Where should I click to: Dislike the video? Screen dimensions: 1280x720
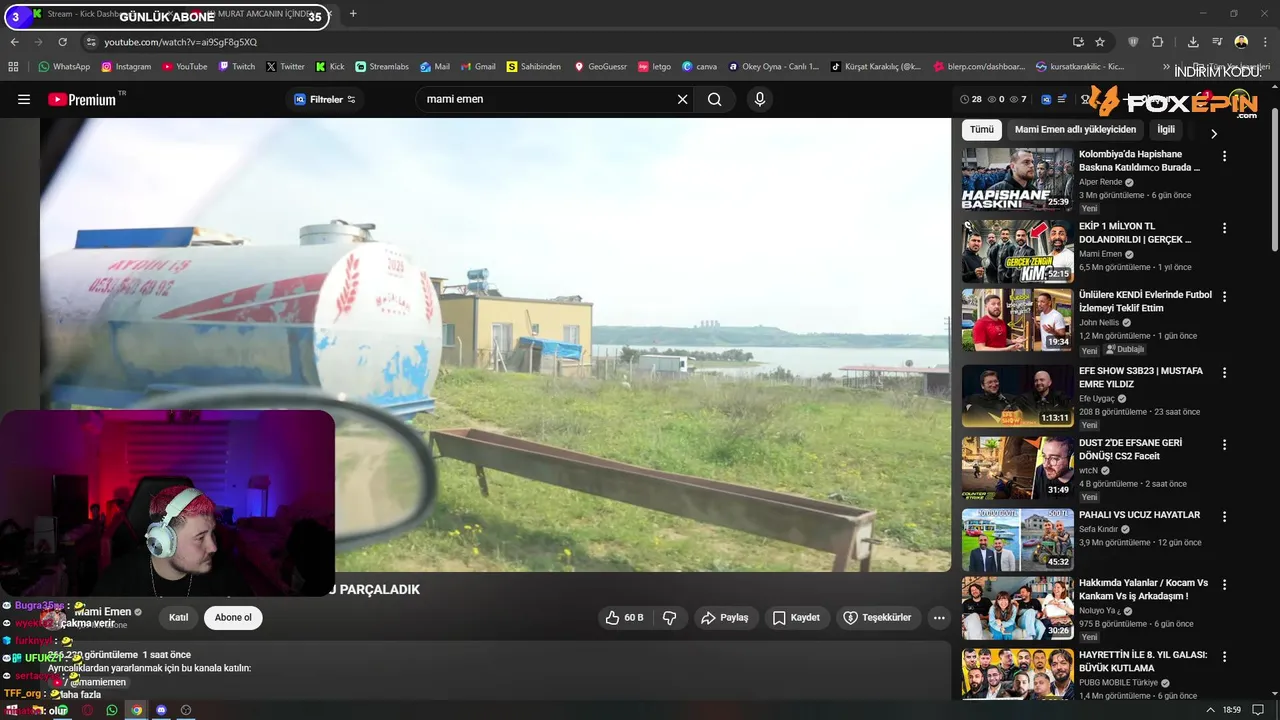(x=671, y=618)
